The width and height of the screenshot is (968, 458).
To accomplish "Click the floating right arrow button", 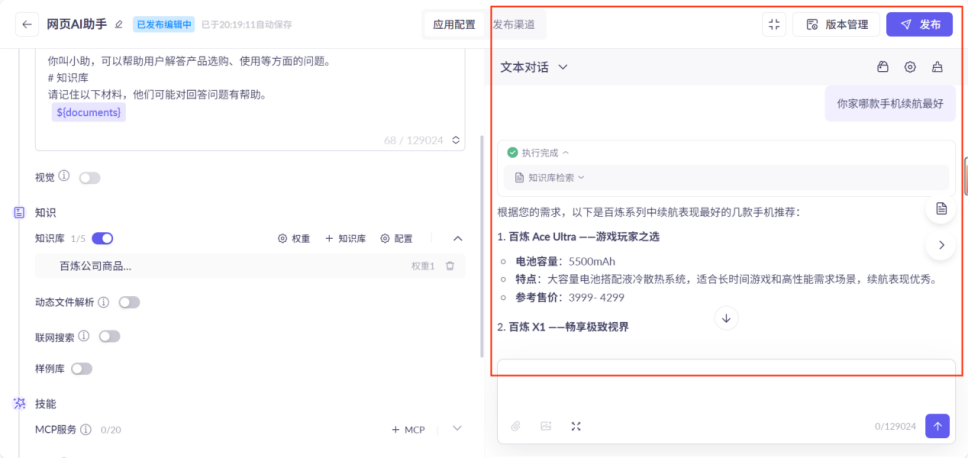I will tap(941, 244).
